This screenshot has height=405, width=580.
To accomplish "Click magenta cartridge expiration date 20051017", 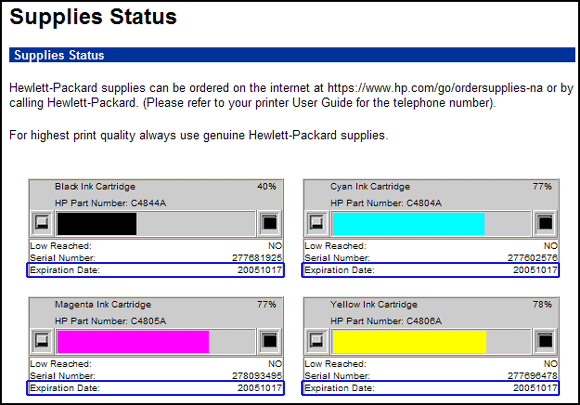I will coord(260,388).
